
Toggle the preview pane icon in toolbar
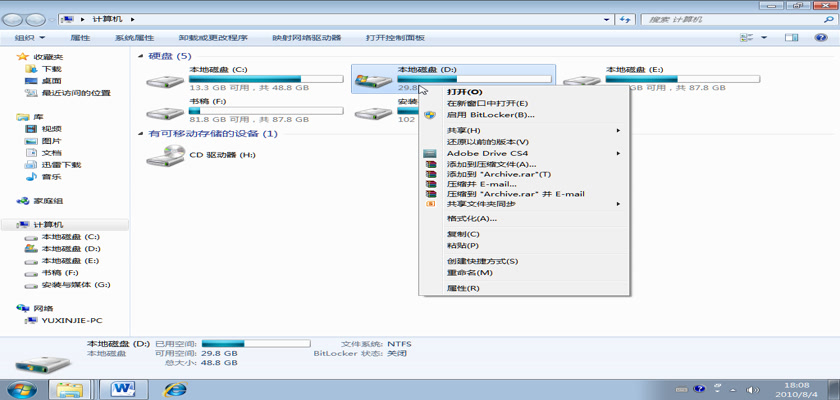pos(791,37)
